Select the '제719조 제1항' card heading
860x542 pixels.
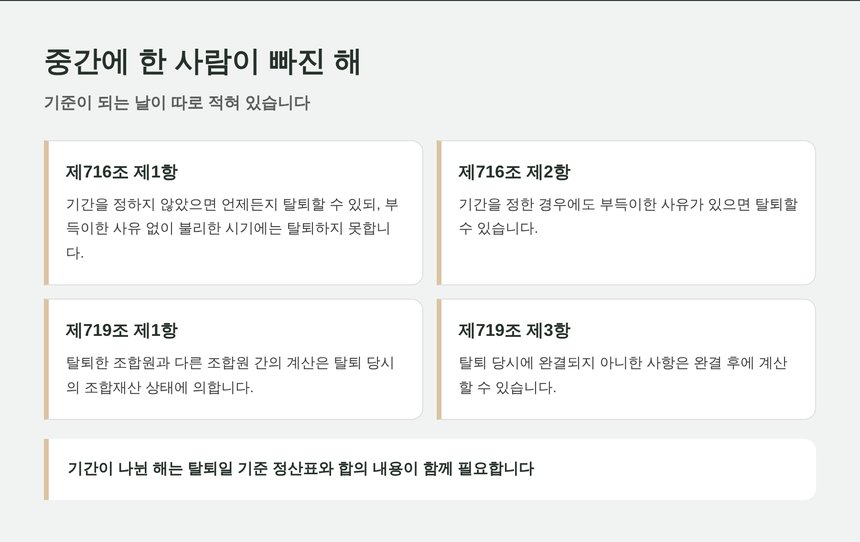(122, 330)
